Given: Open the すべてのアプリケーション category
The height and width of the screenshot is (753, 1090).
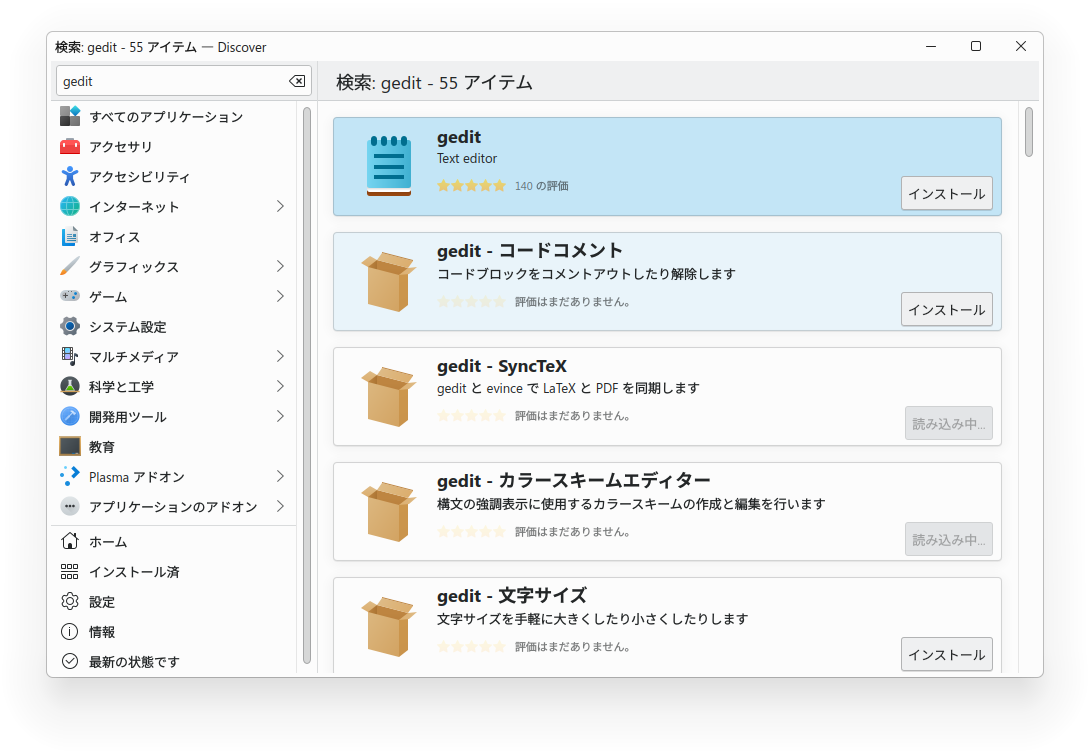Looking at the screenshot, I should 174,116.
